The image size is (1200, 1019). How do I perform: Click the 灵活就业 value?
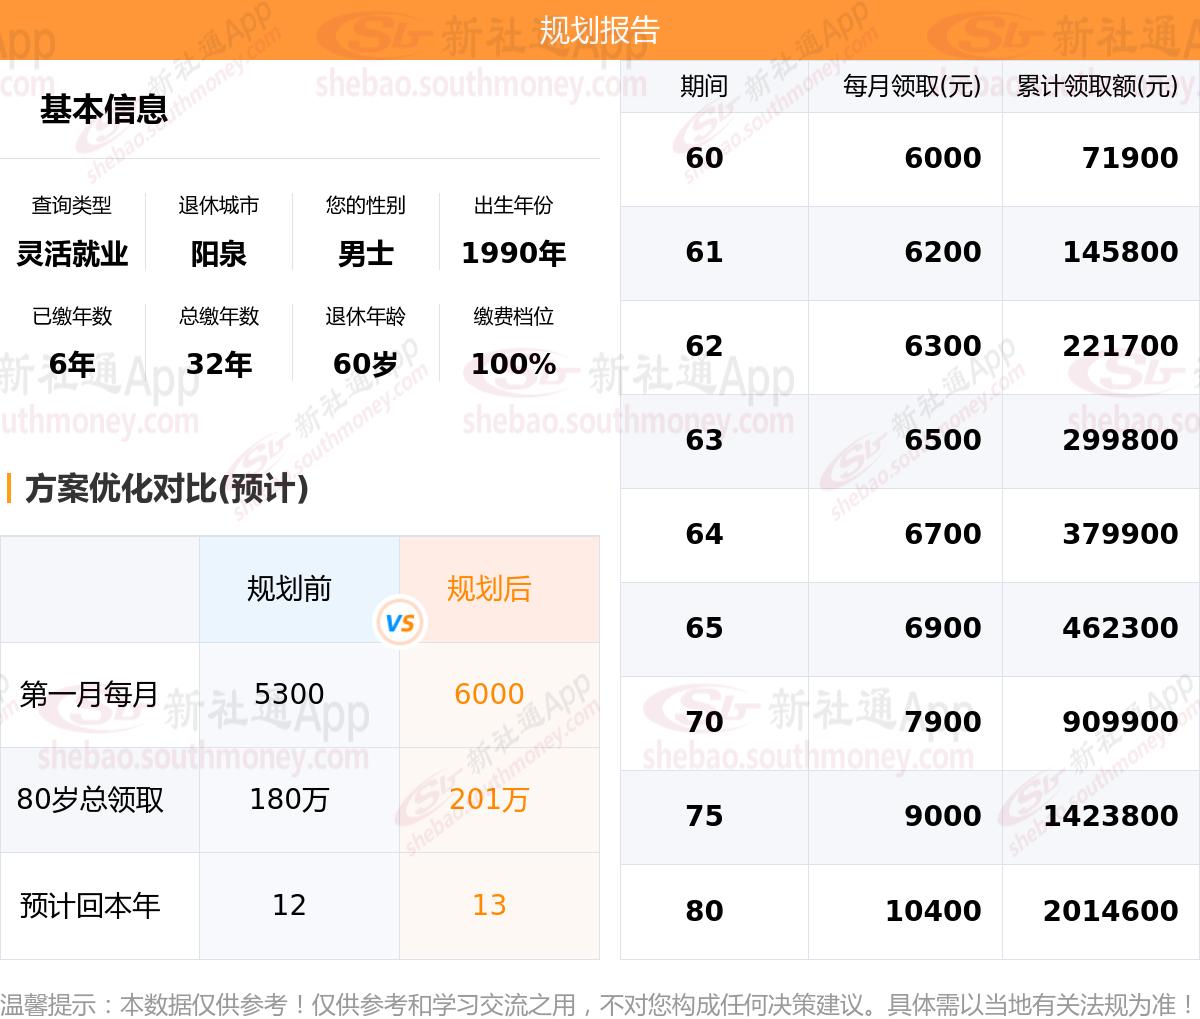tap(72, 254)
